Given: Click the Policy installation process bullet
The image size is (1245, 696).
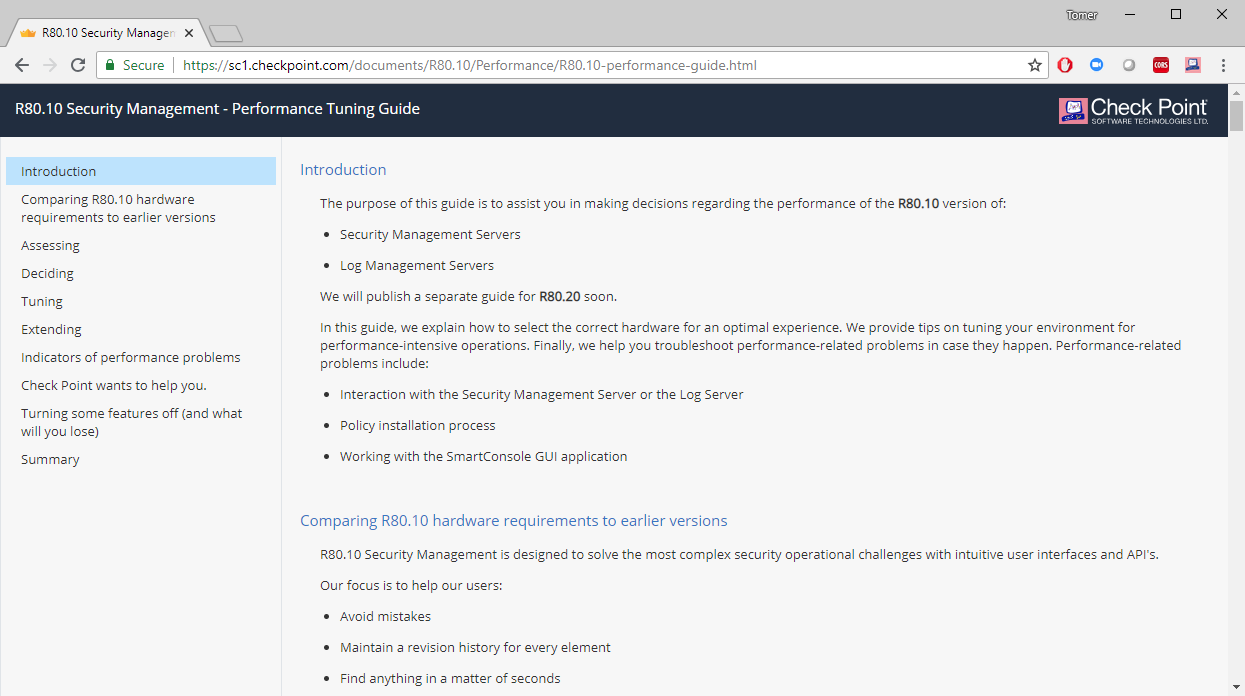Looking at the screenshot, I should 418,425.
